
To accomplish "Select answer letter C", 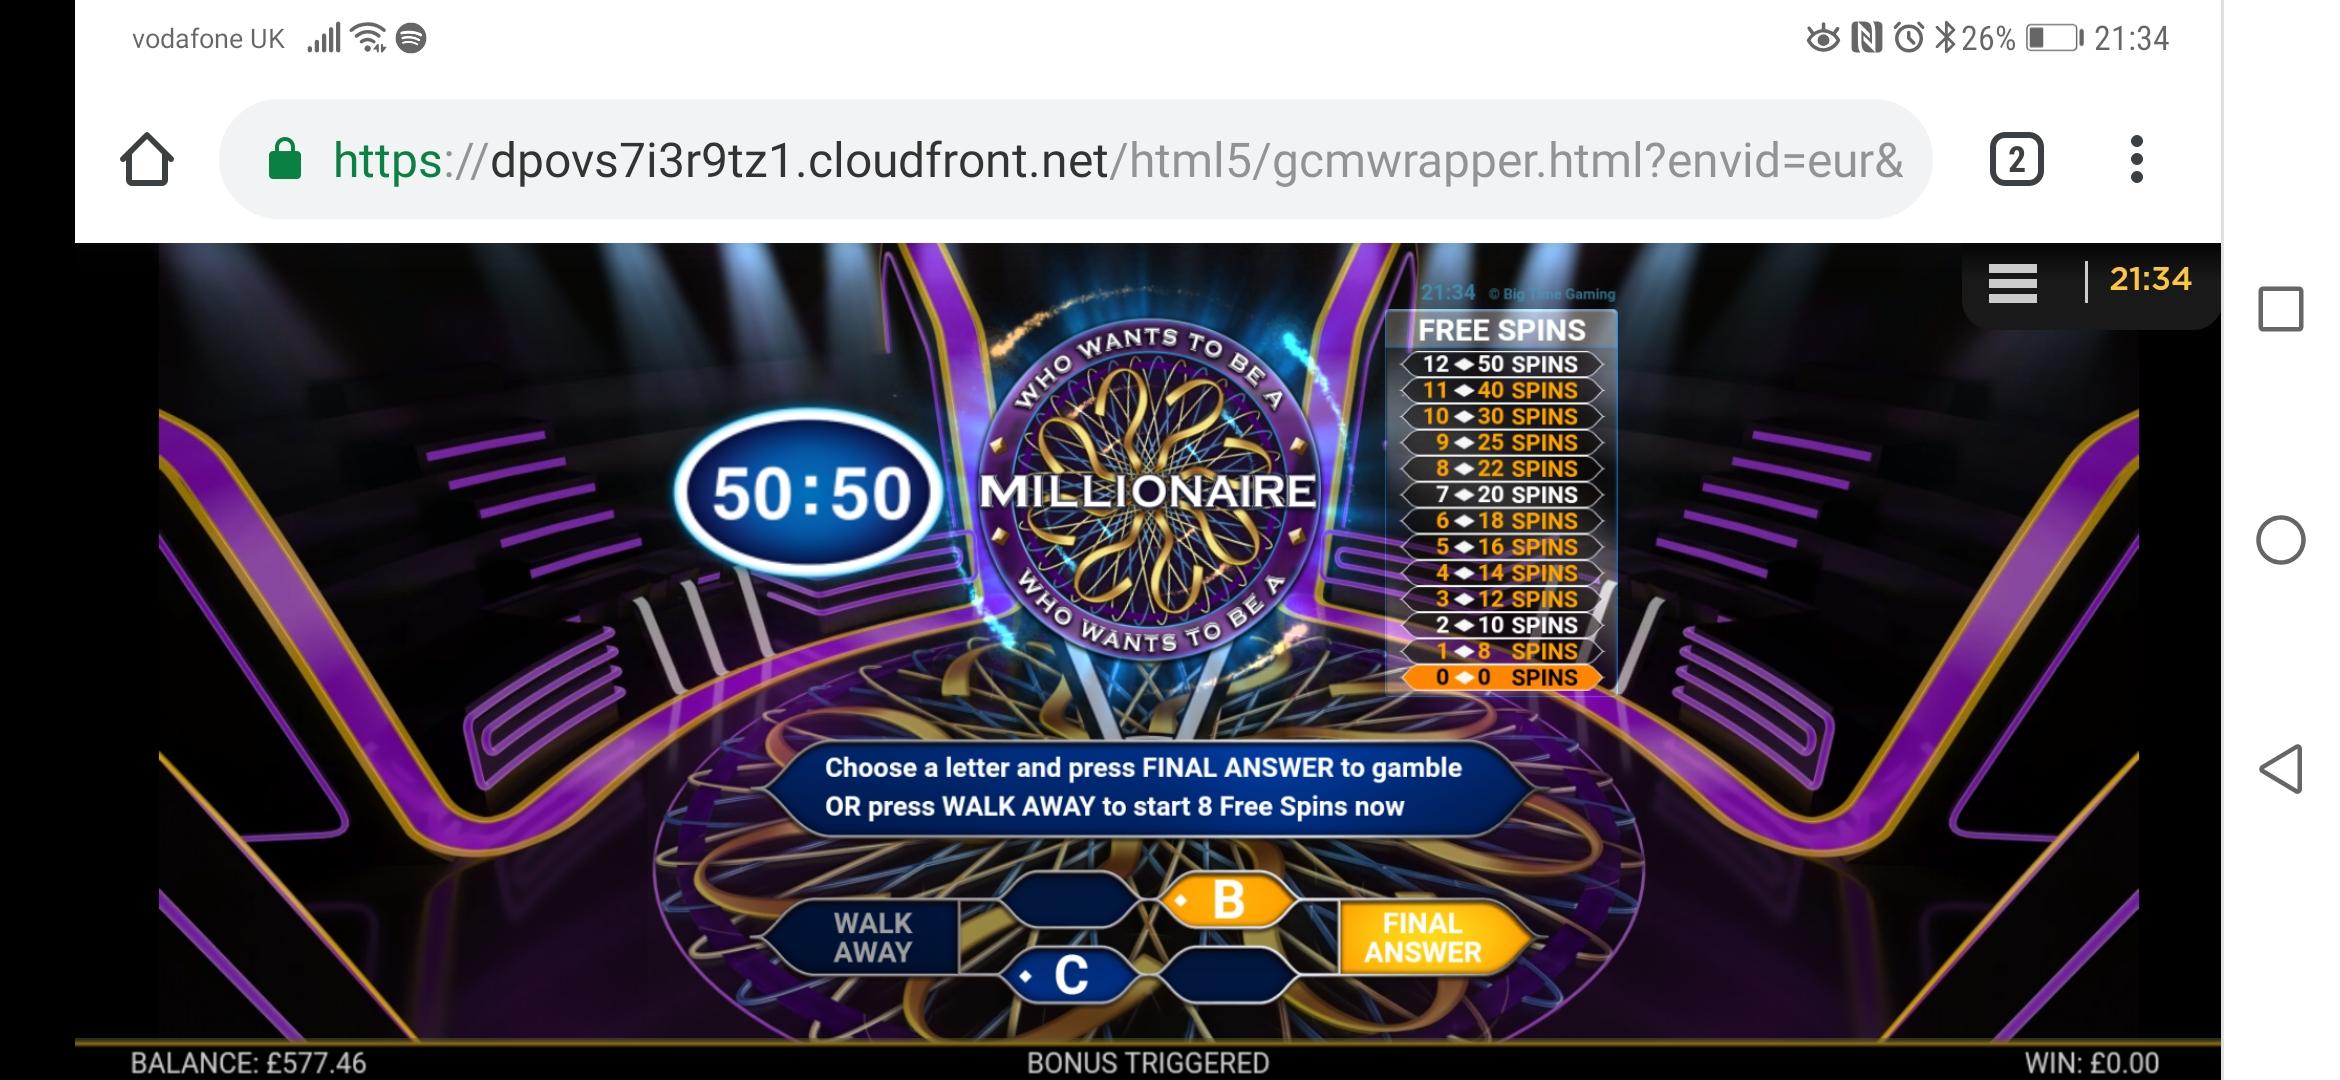I will (1069, 975).
